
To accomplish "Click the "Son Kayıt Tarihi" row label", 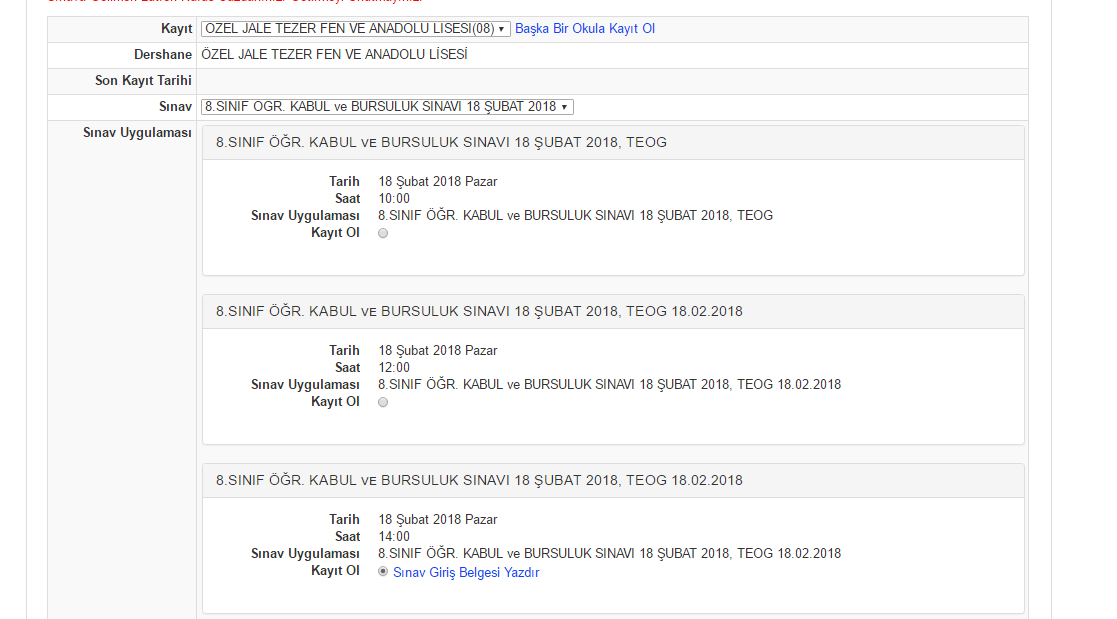I will tap(143, 80).
